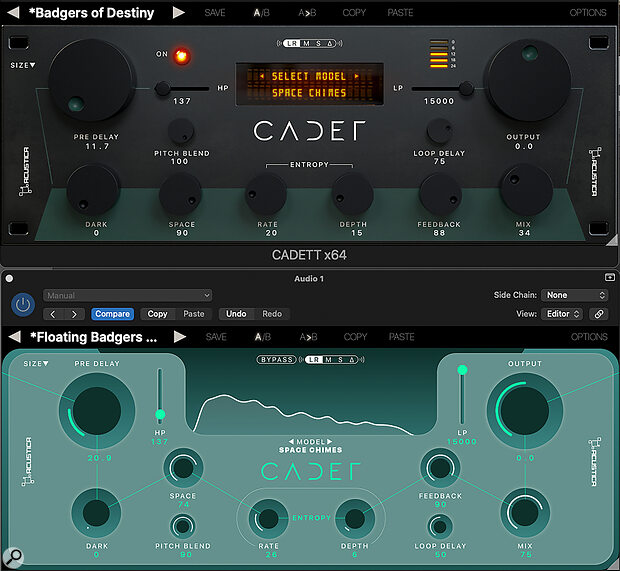Click MIX knob in dark Cadet
The height and width of the screenshot is (571, 620).
[526, 190]
